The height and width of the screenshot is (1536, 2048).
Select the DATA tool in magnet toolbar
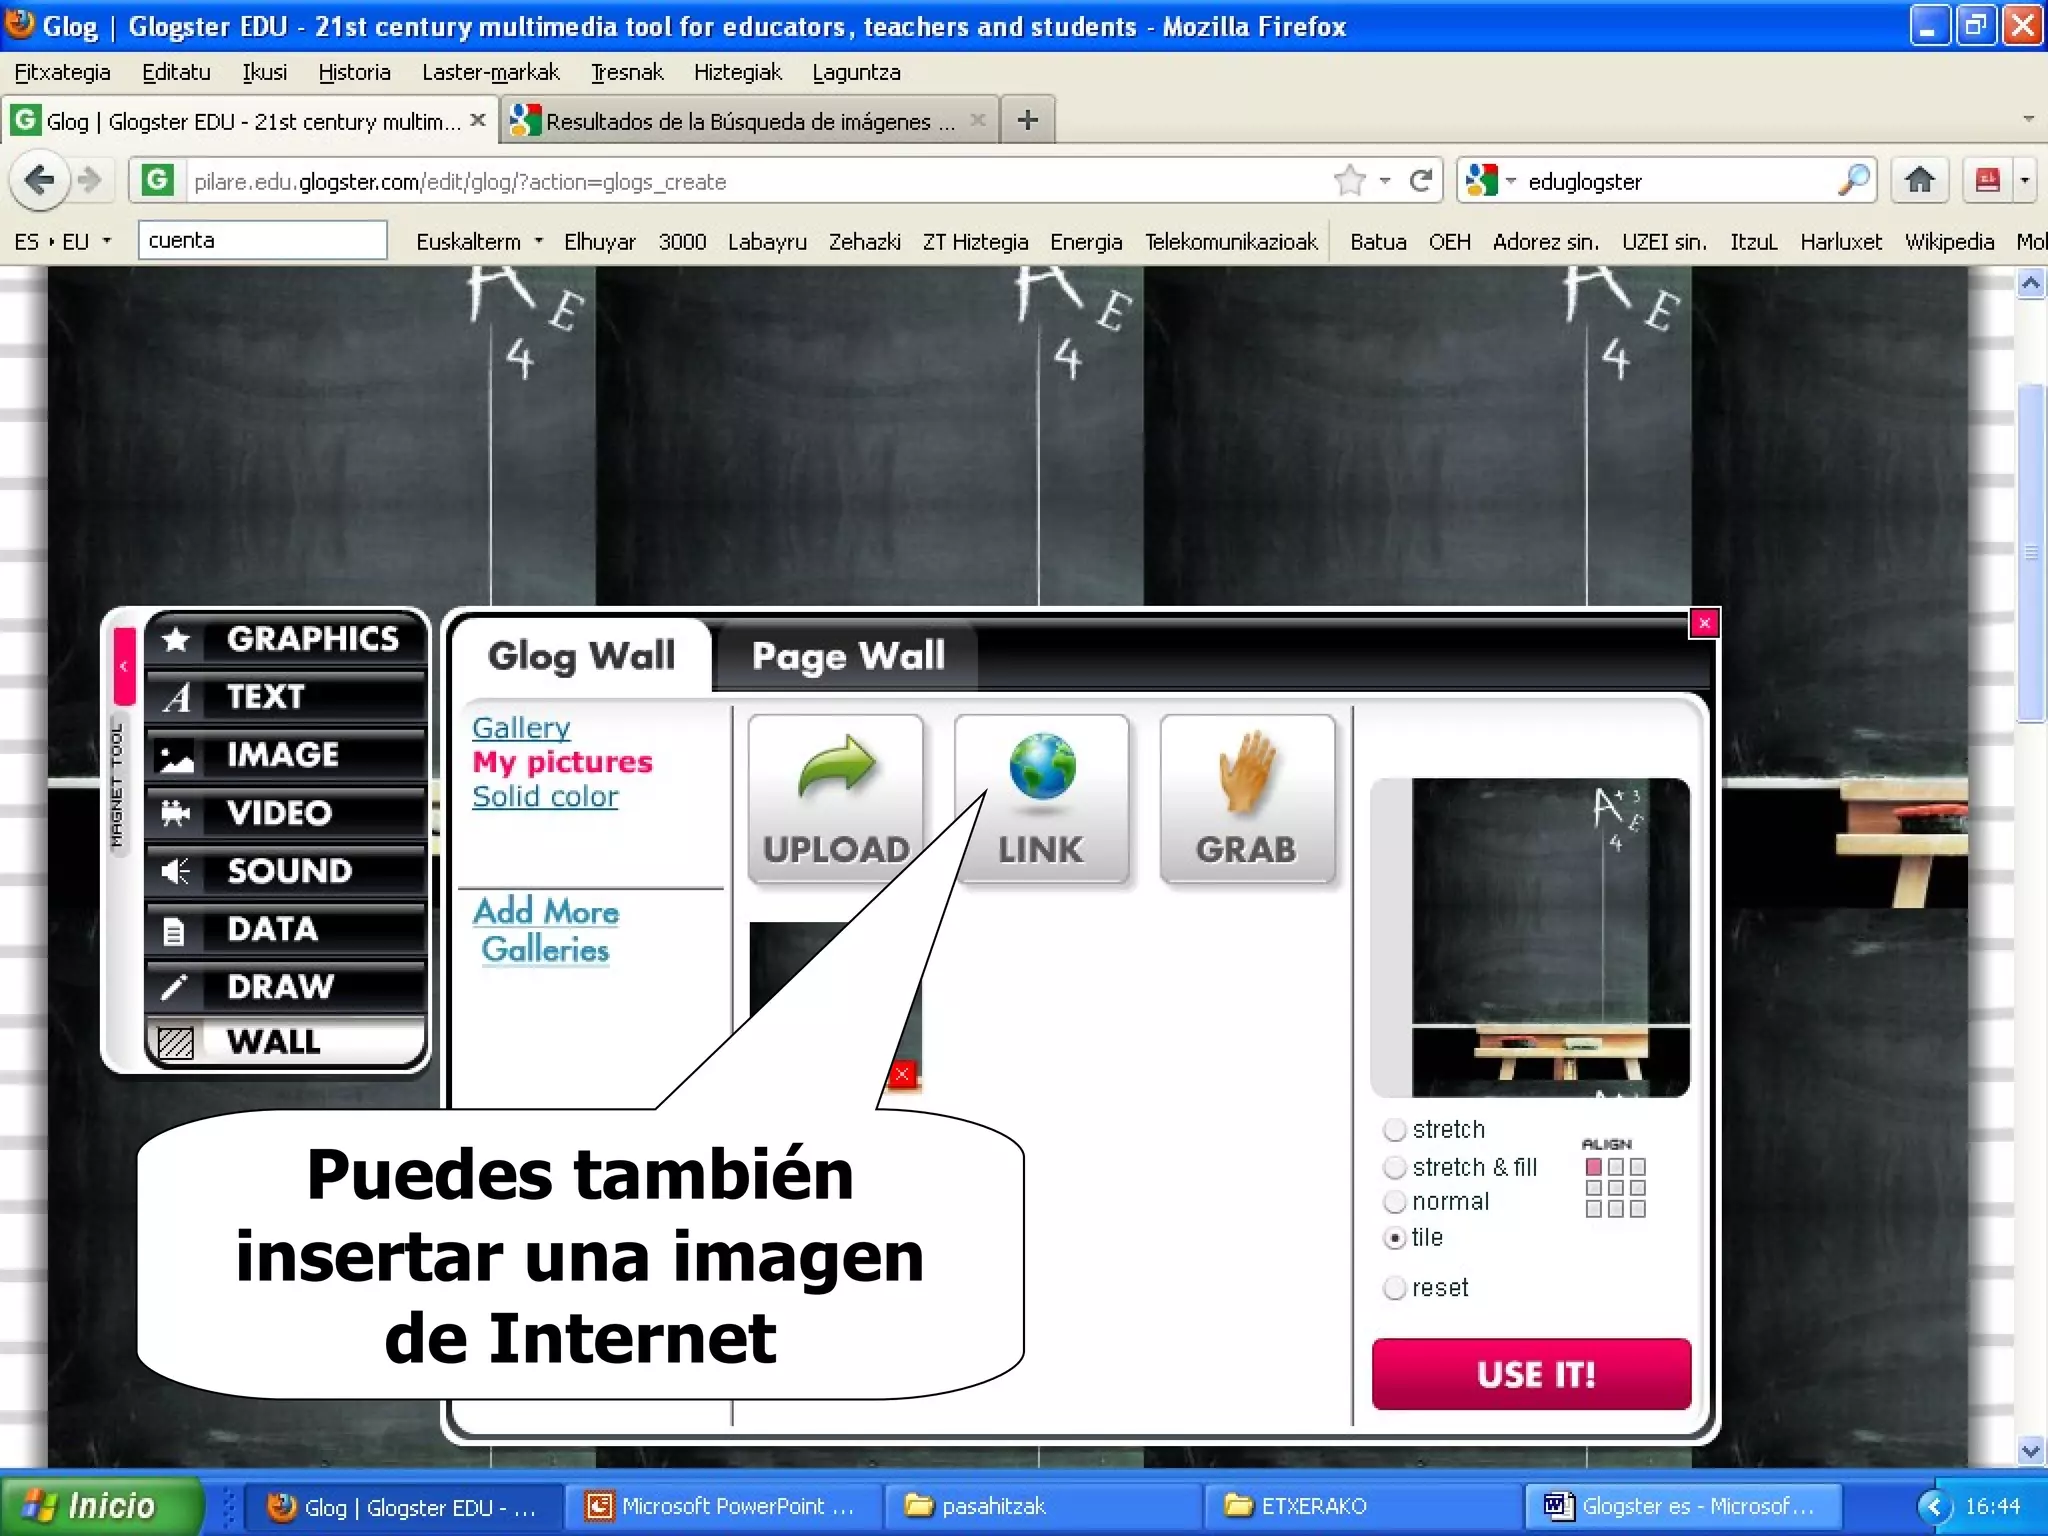coord(286,928)
